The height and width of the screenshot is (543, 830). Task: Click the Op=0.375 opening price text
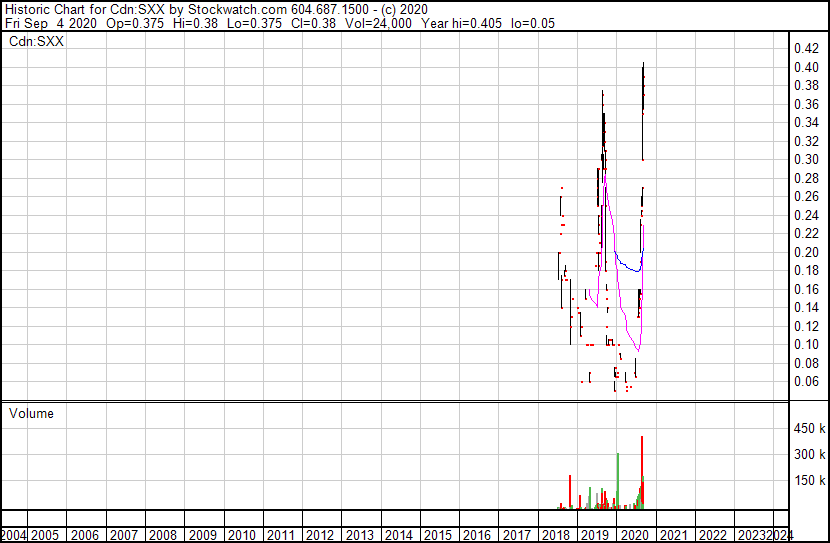135,23
